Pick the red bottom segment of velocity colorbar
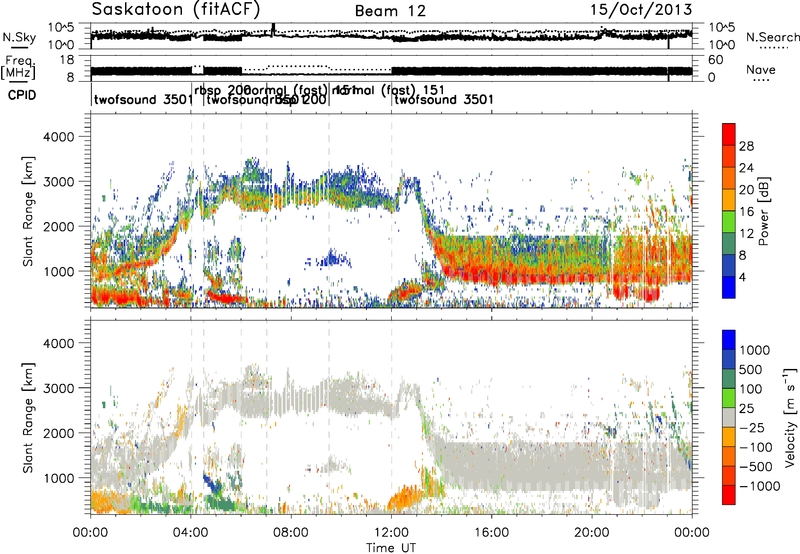The height and width of the screenshot is (554, 800). pos(729,495)
